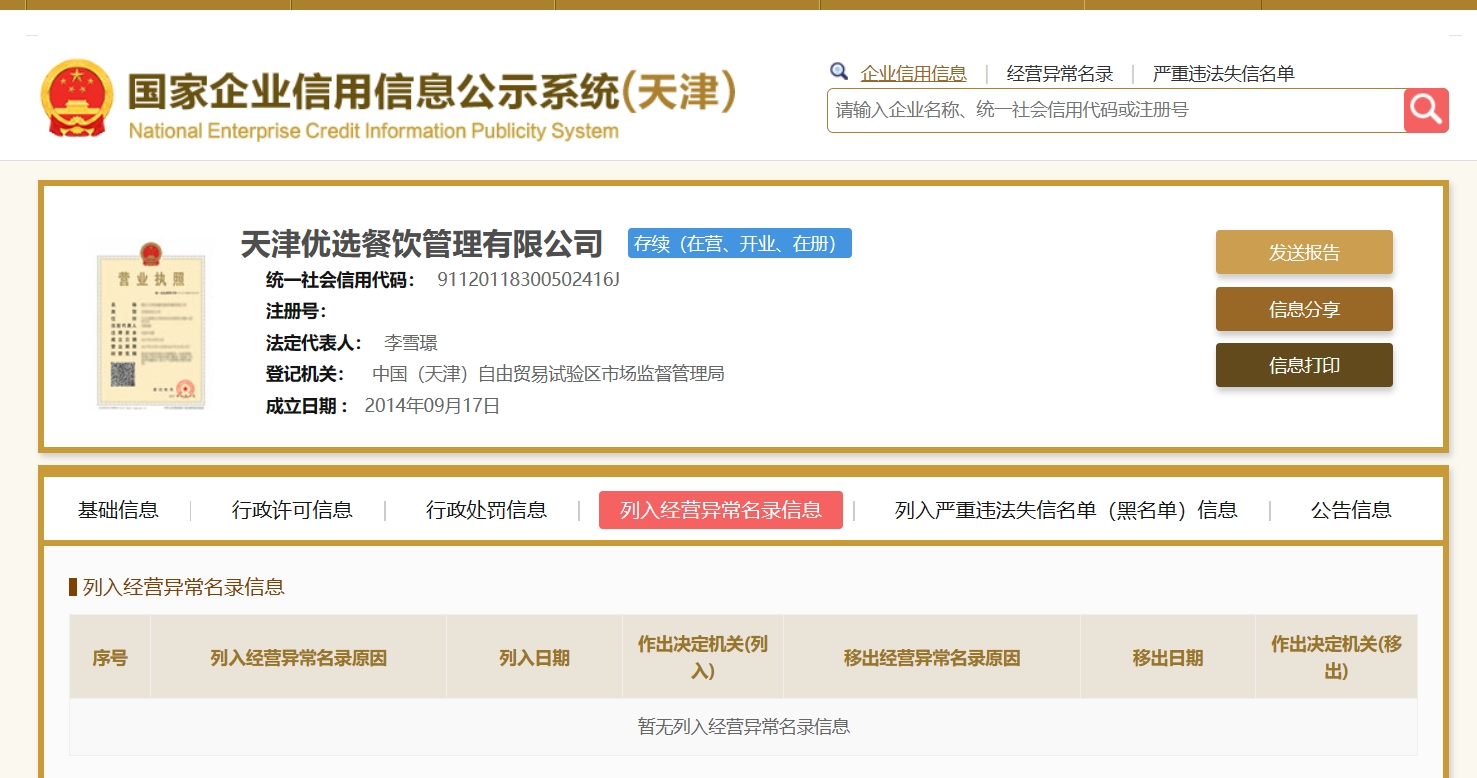
Task: Click the 存续（在营、开业、在册）status badge
Action: point(740,243)
